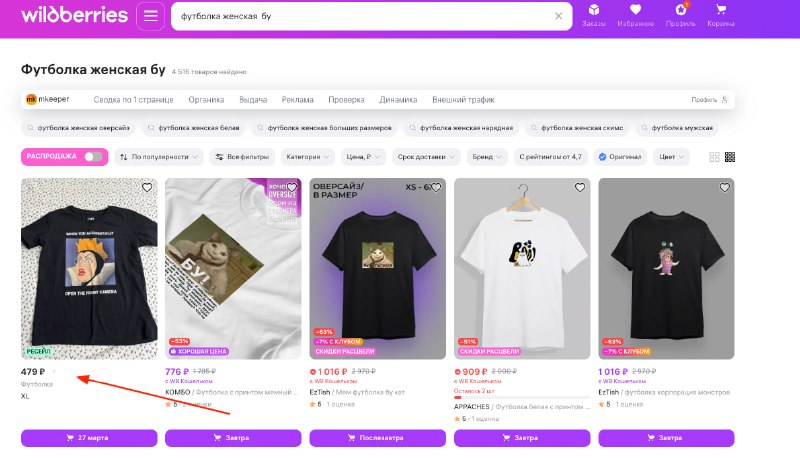Image resolution: width=800 pixels, height=458 pixels.
Task: Expand the Категория filter dropdown
Action: coord(308,157)
